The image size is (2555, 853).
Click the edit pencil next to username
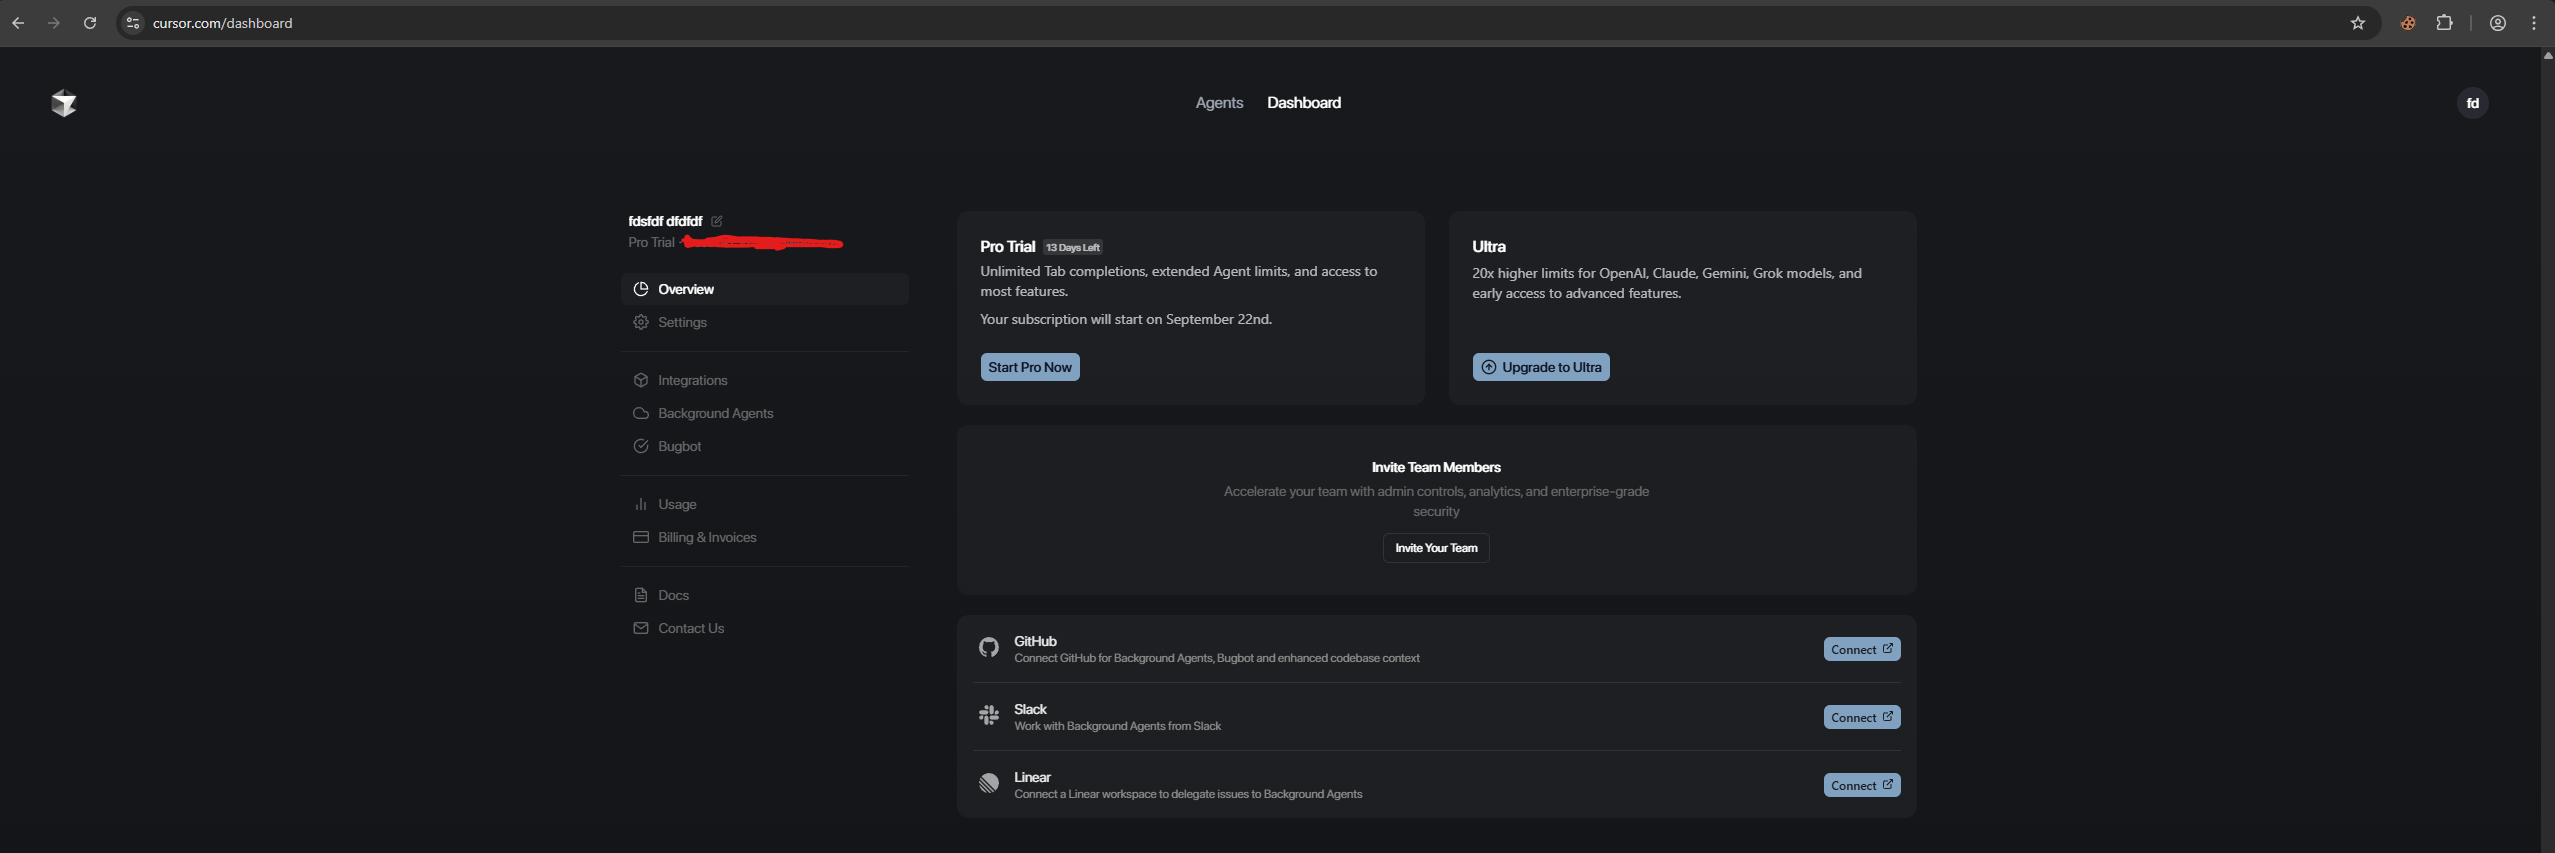(717, 221)
